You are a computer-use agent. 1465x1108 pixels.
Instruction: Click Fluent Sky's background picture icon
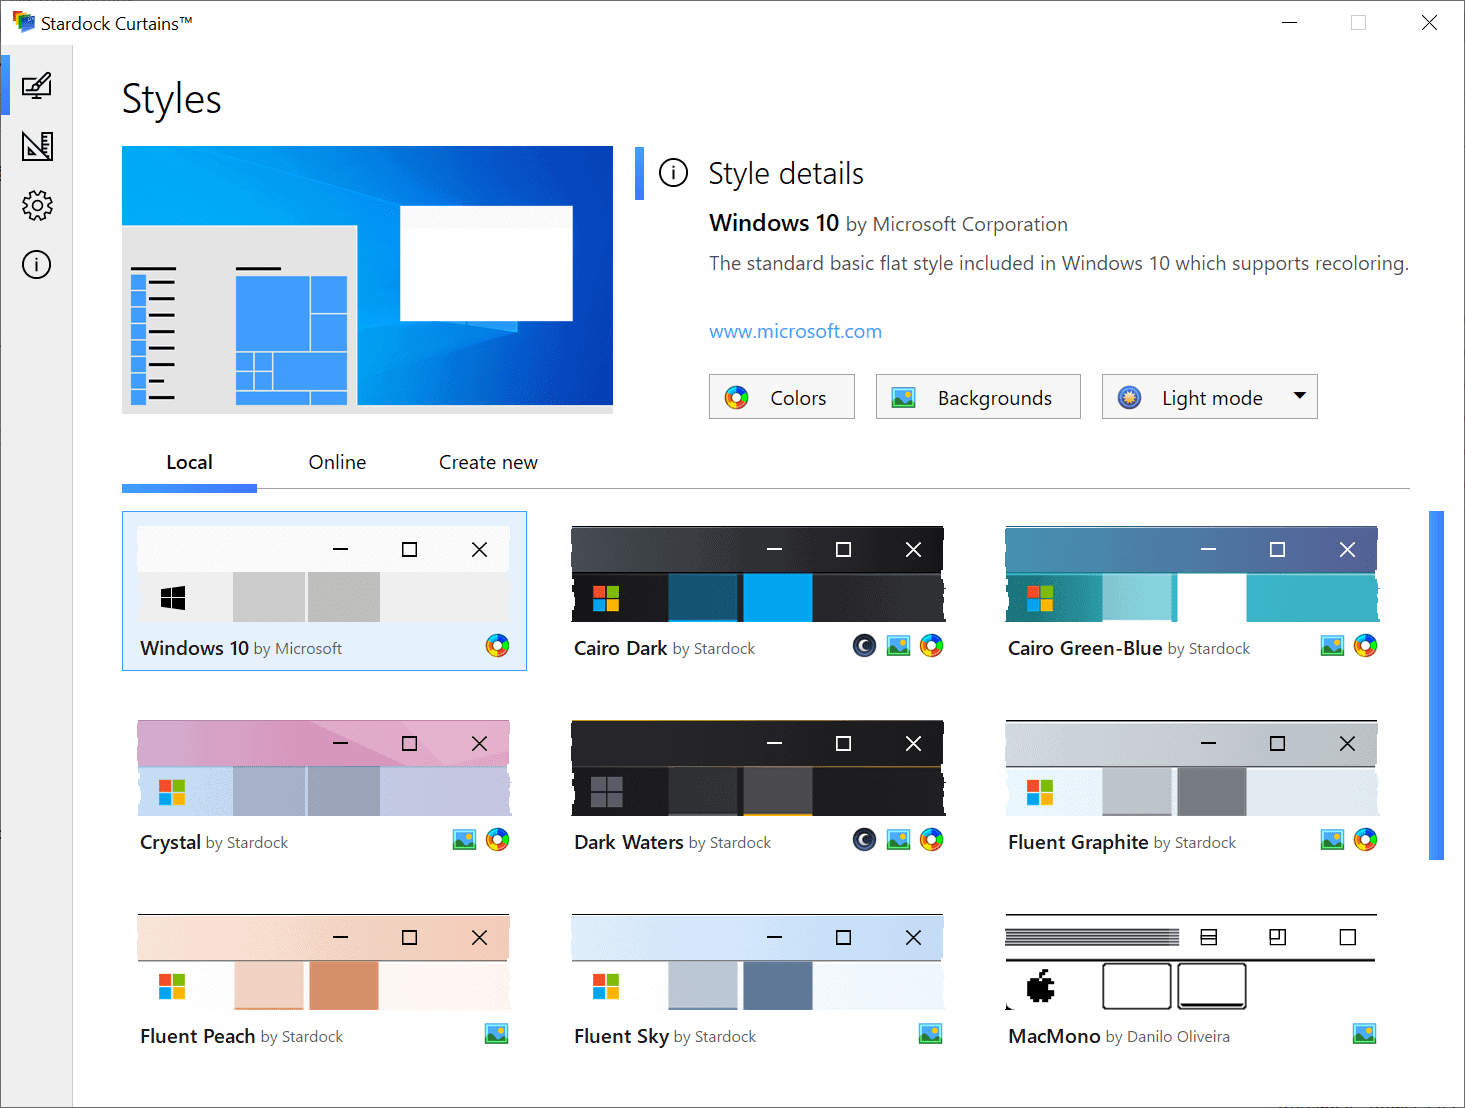point(931,1034)
